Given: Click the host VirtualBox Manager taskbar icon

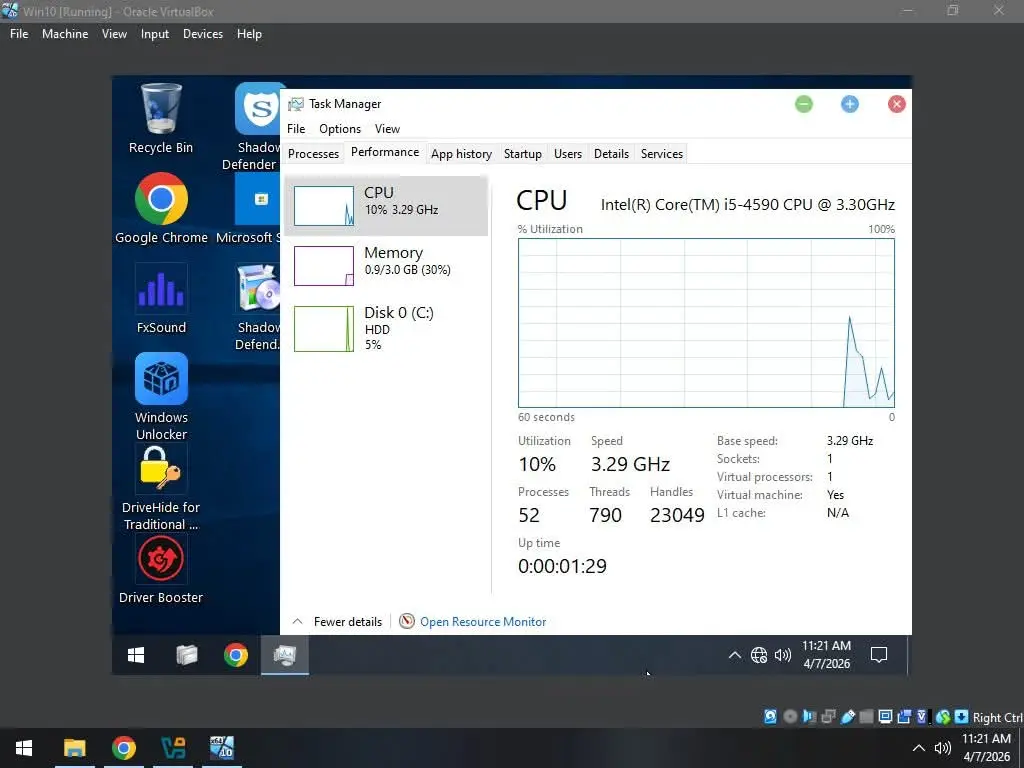Looking at the screenshot, I should coord(173,748).
